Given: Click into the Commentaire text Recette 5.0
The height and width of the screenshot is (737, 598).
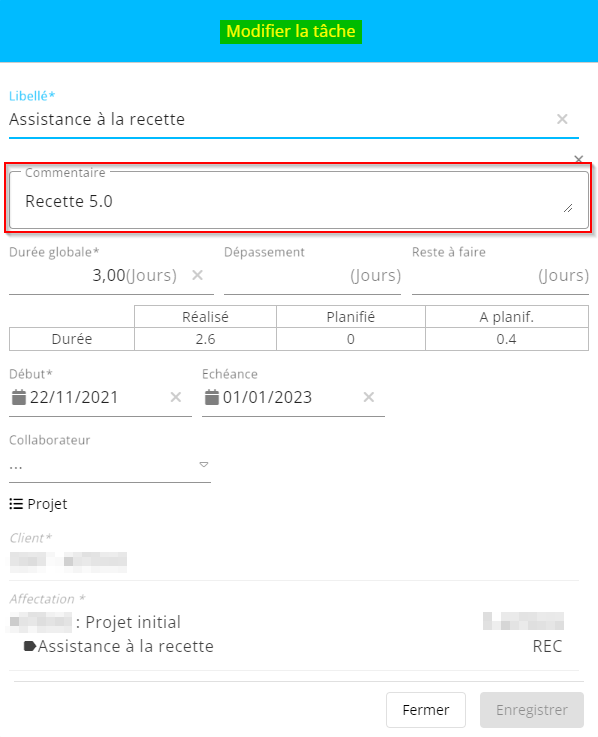Looking at the screenshot, I should click(69, 201).
